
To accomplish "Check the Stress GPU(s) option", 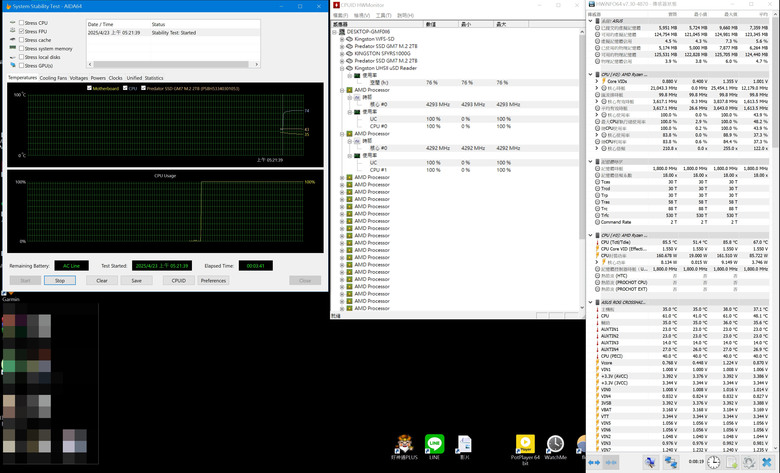I will point(21,65).
